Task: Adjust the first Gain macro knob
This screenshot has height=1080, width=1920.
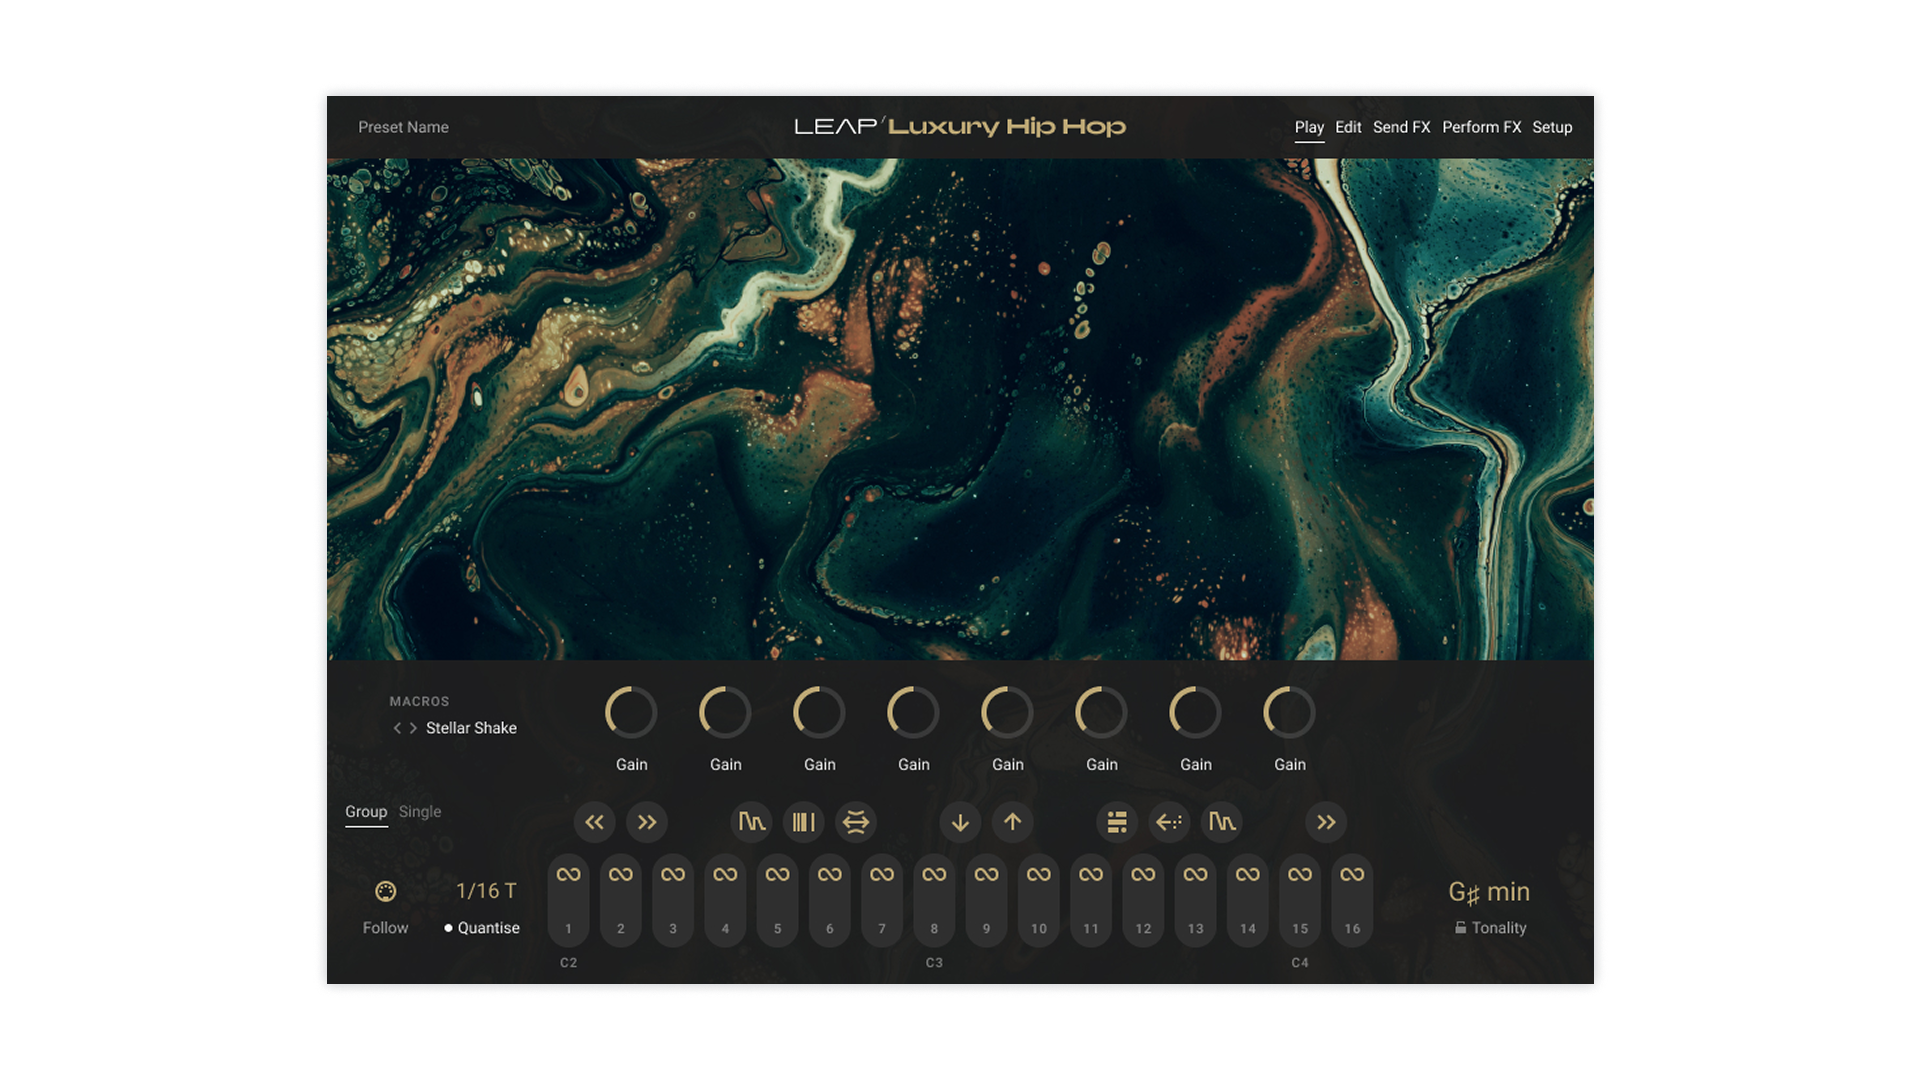Action: [x=631, y=713]
